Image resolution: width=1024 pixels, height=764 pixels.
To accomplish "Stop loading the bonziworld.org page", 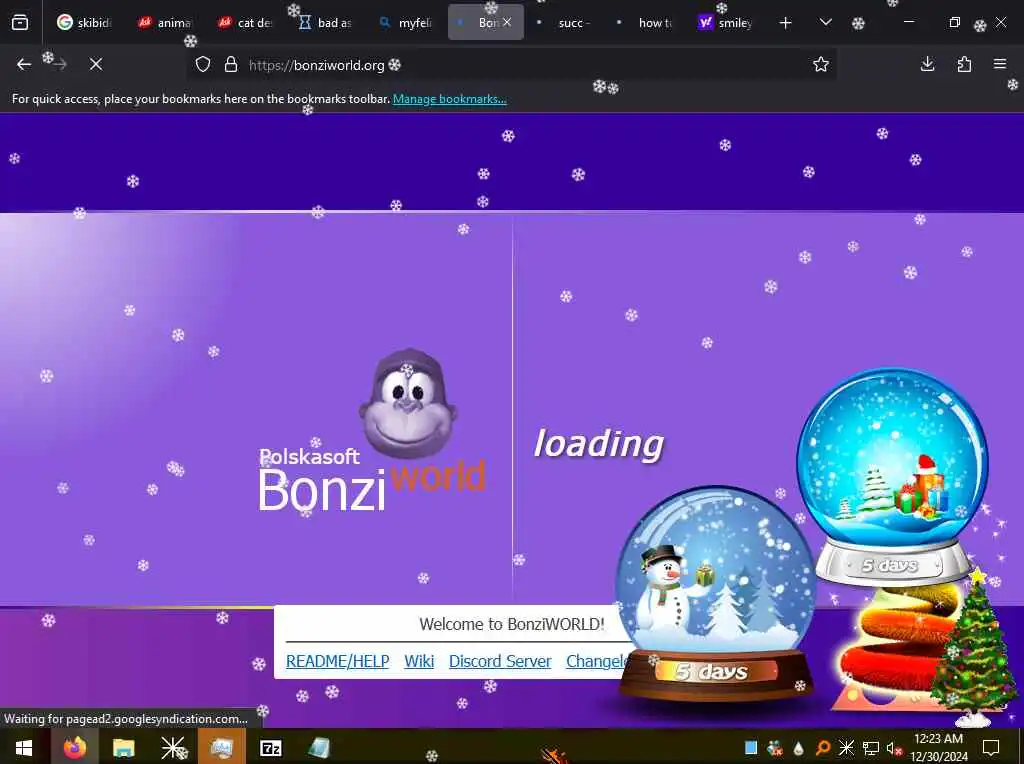I will (x=96, y=64).
